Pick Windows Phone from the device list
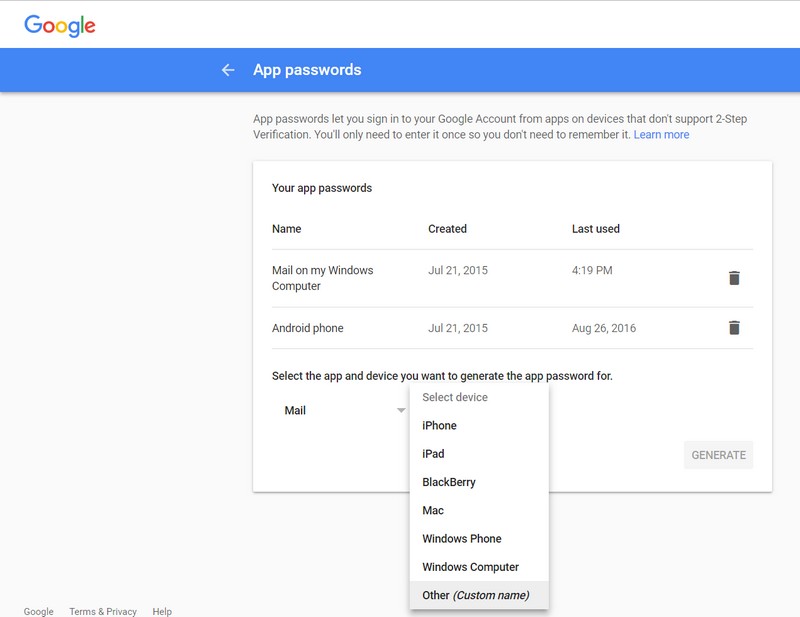Viewport: 800px width, 617px height. (x=479, y=538)
